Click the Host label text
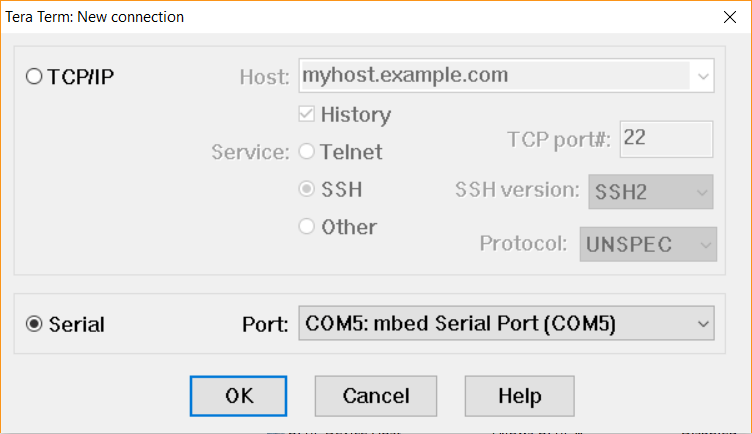Screen dimensions: 752x434 pos(264,77)
